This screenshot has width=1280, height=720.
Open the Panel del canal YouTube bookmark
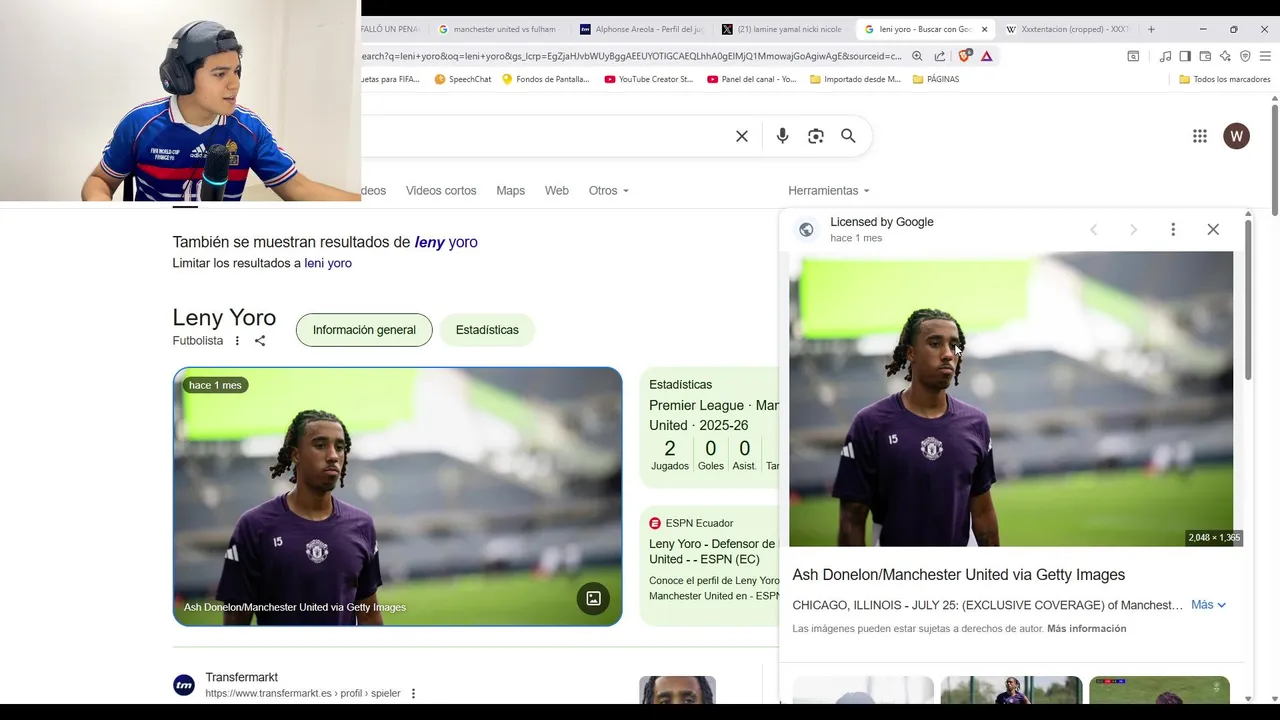[x=752, y=79]
